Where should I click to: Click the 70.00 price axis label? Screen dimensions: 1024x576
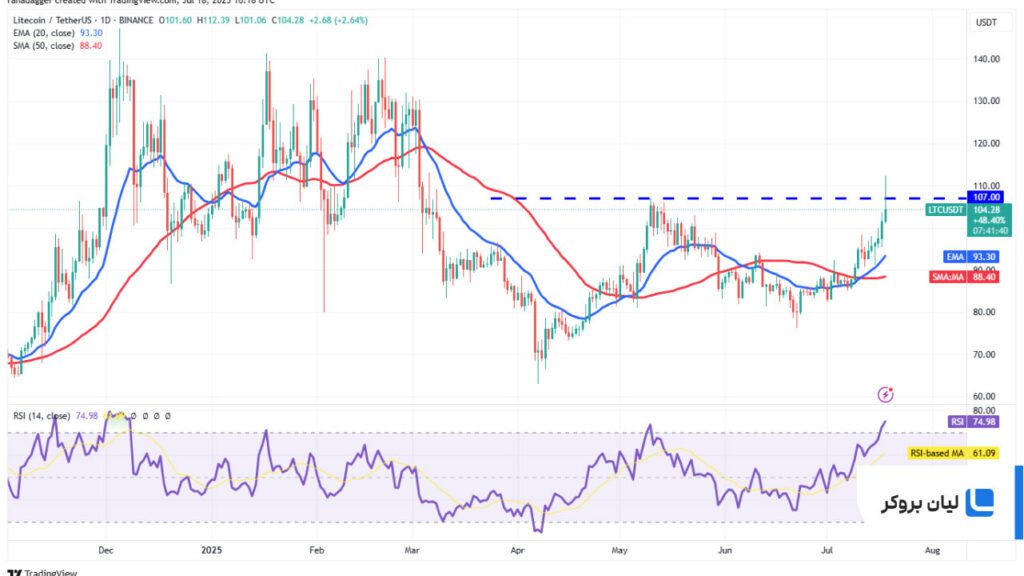984,354
